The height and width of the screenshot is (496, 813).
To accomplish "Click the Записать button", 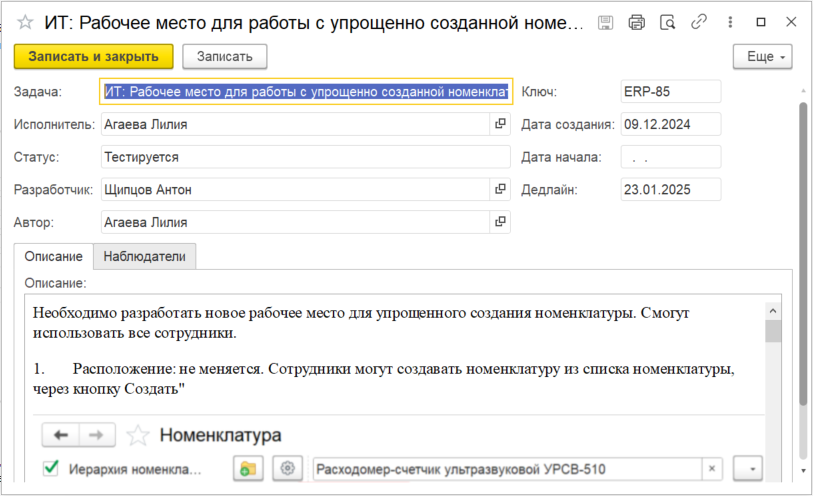I will 225,56.
